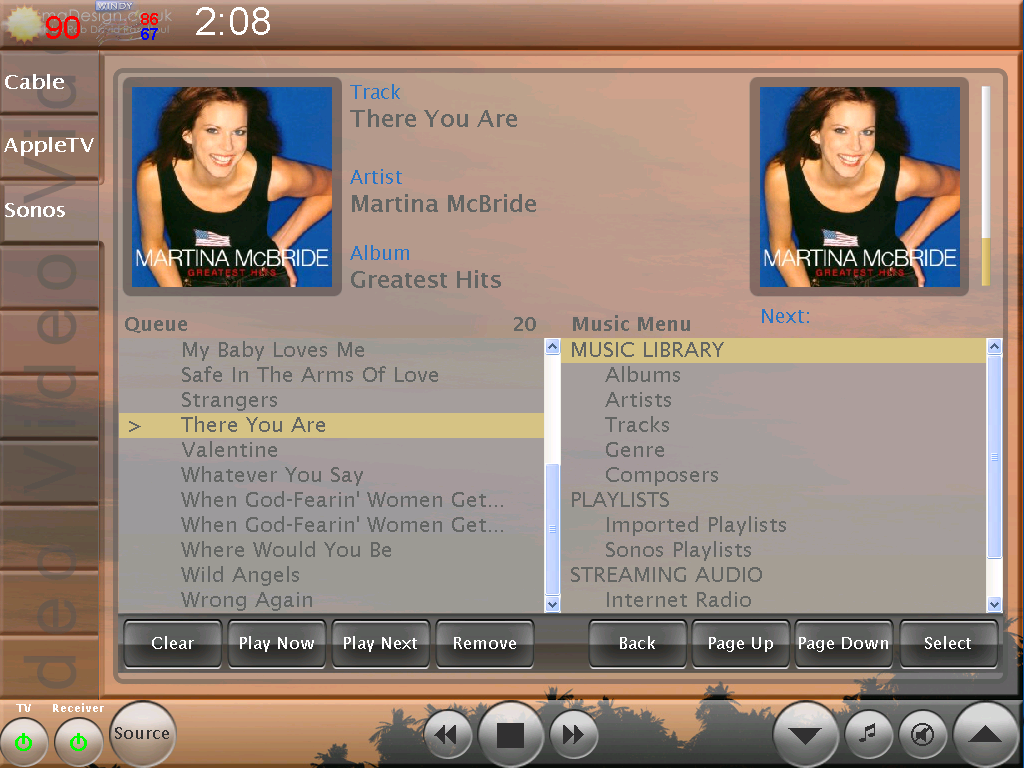Click music menu scrollbar down arrow

994,604
